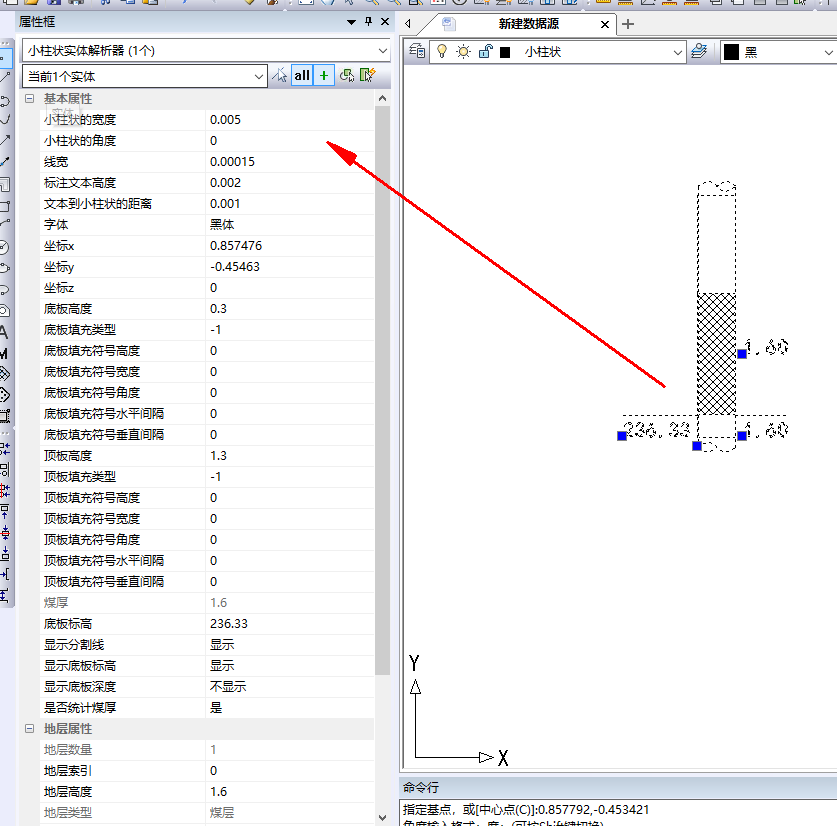
Task: Open the 属性框 panel options triangle menu
Action: 351,22
